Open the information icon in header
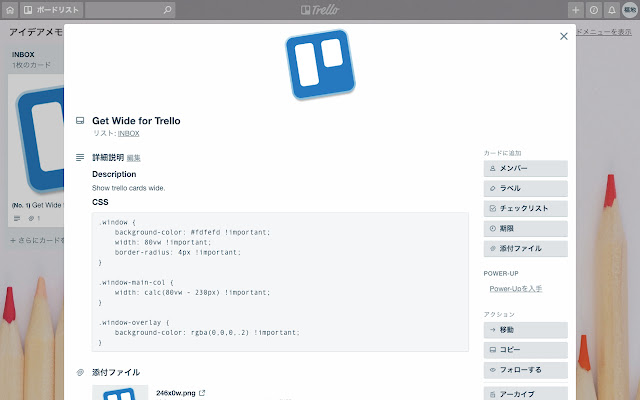This screenshot has height=400, width=640. pyautogui.click(x=593, y=10)
